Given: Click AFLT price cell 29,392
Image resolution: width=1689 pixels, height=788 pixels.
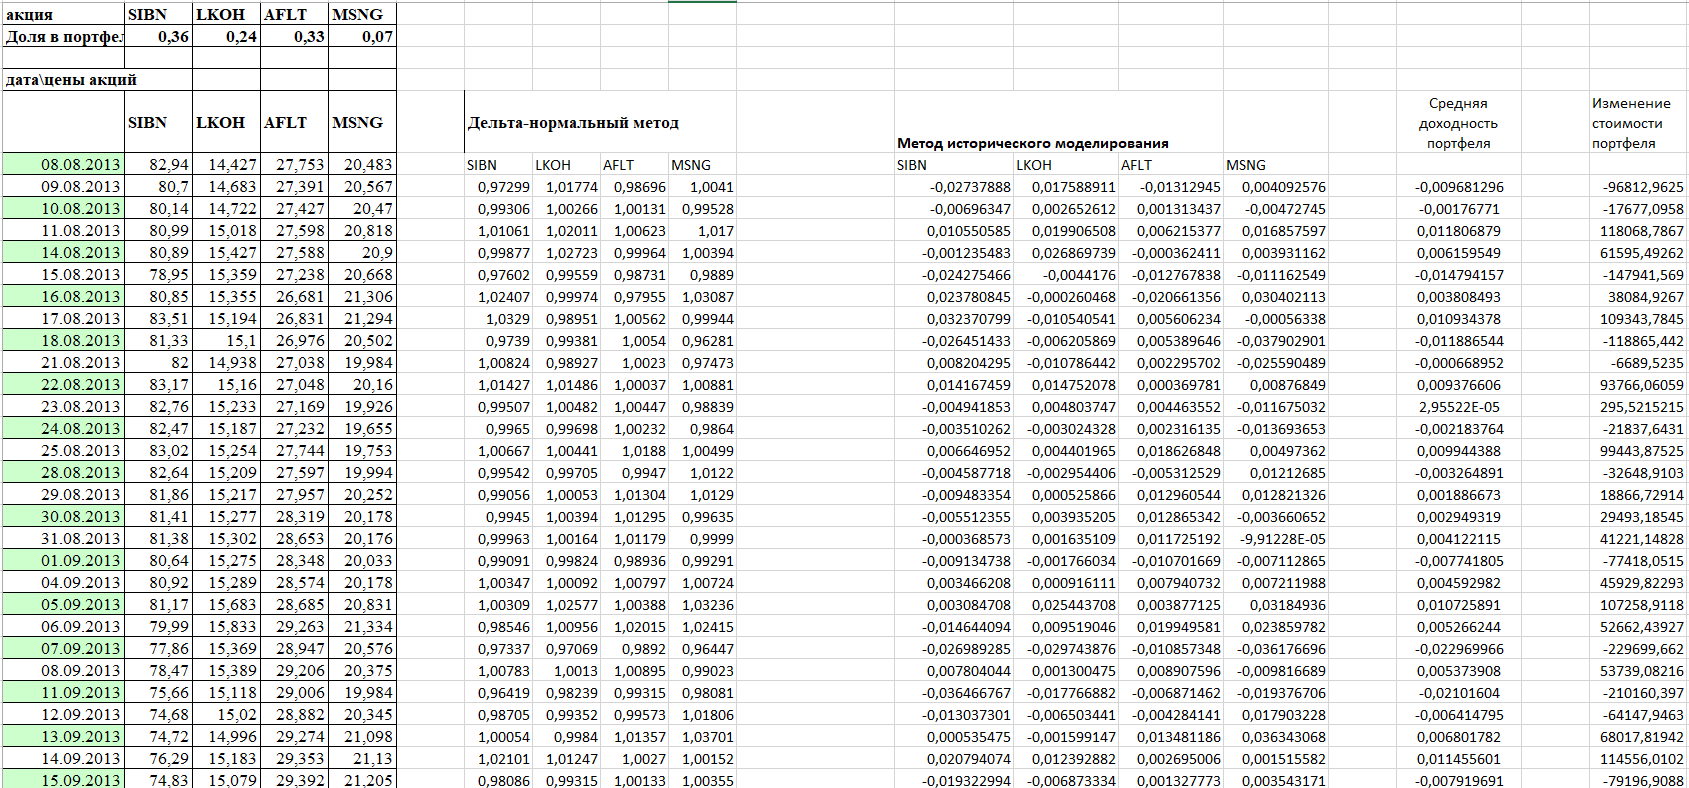Looking at the screenshot, I should pos(295,780).
